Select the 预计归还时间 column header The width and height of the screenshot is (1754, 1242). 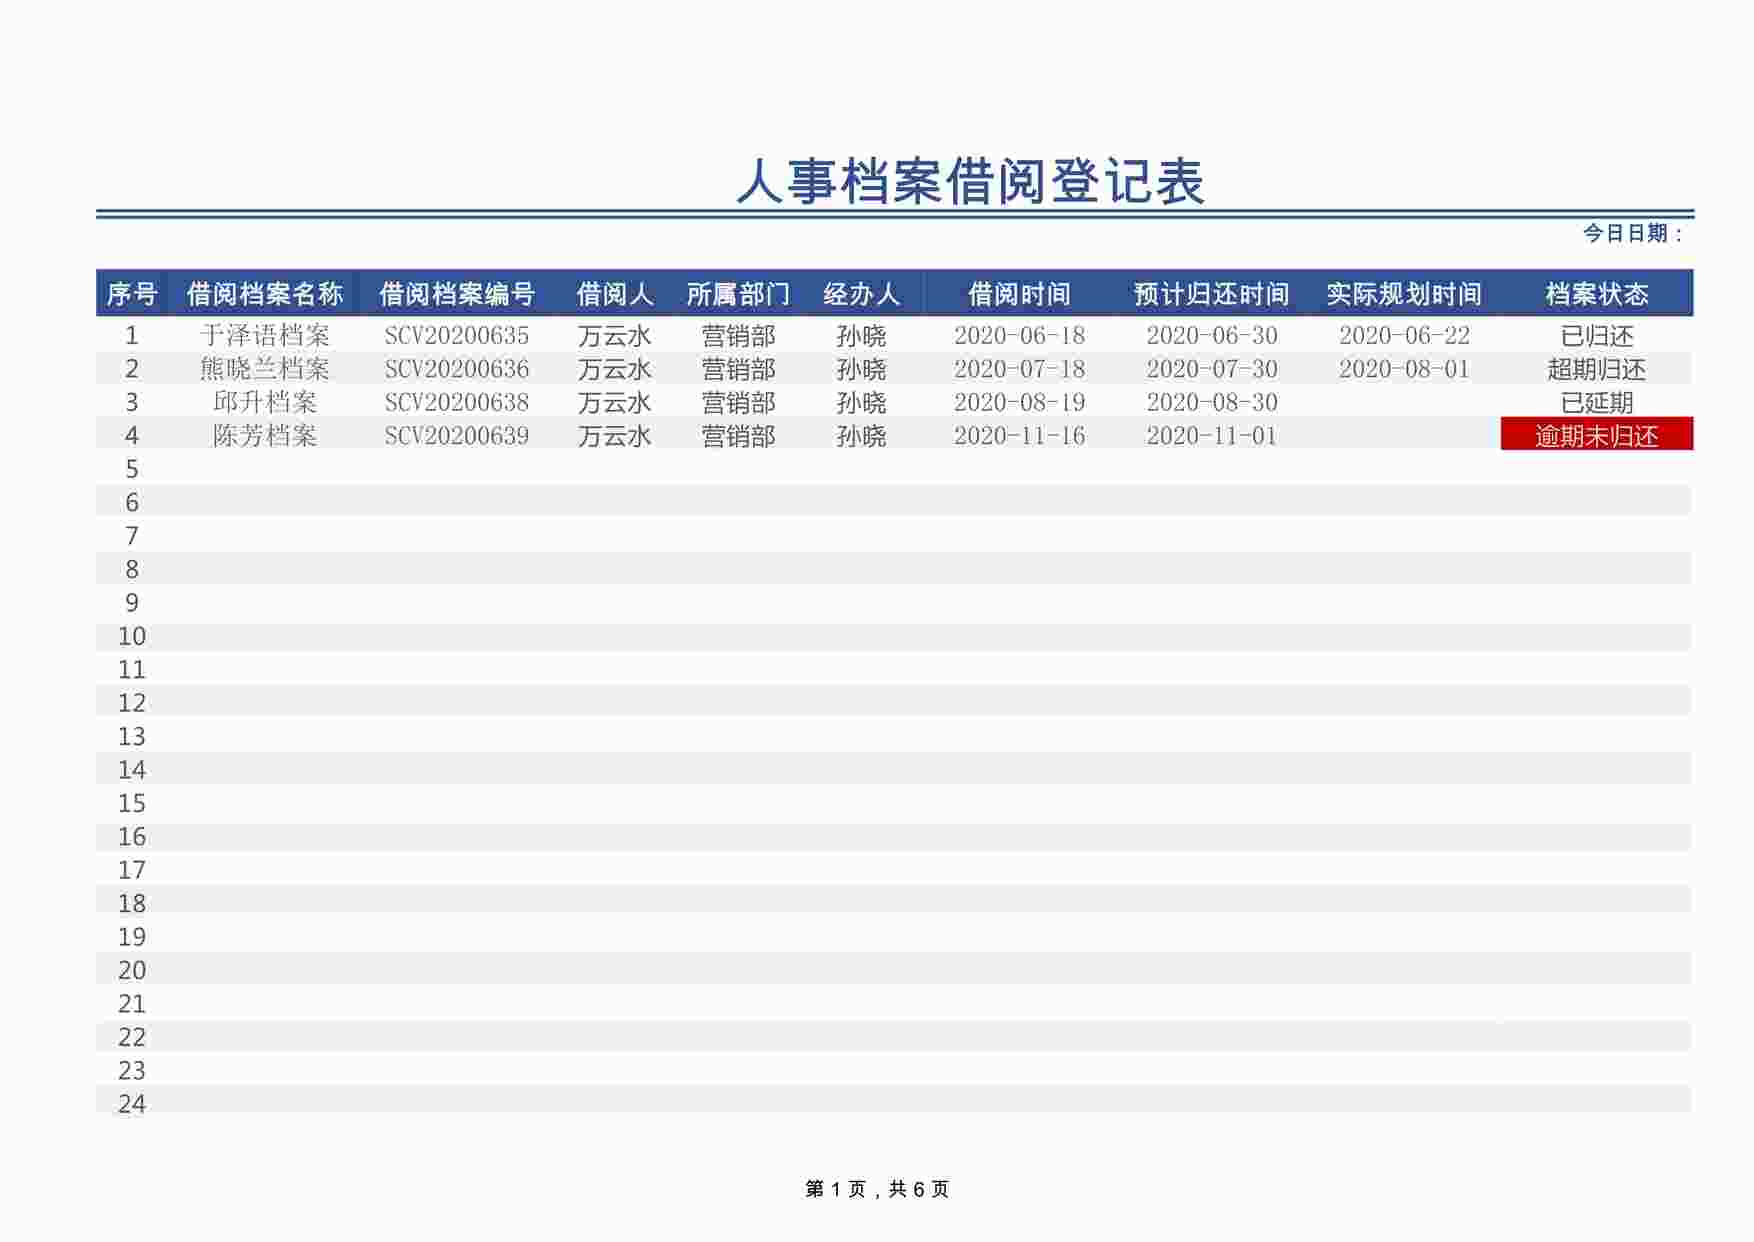click(1211, 294)
